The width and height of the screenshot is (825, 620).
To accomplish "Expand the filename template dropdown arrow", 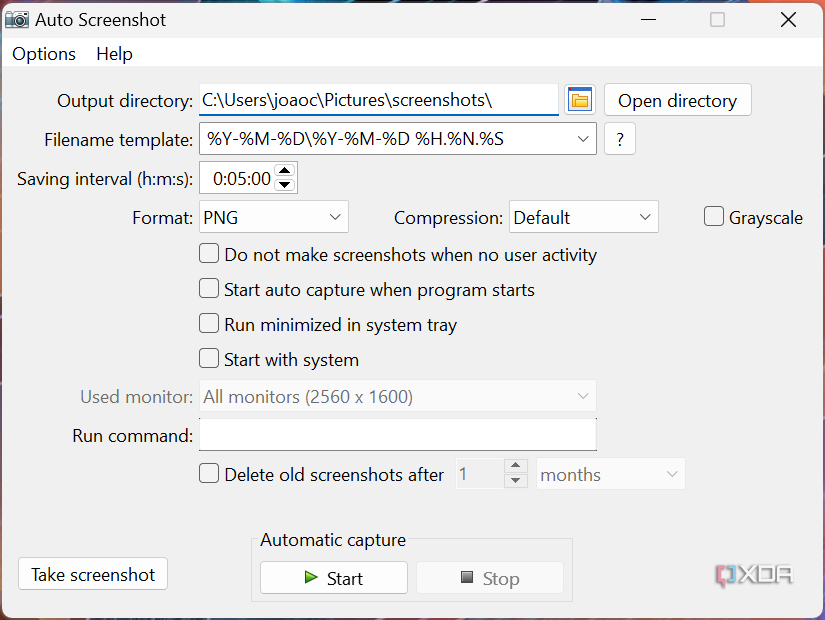I will pyautogui.click(x=583, y=139).
